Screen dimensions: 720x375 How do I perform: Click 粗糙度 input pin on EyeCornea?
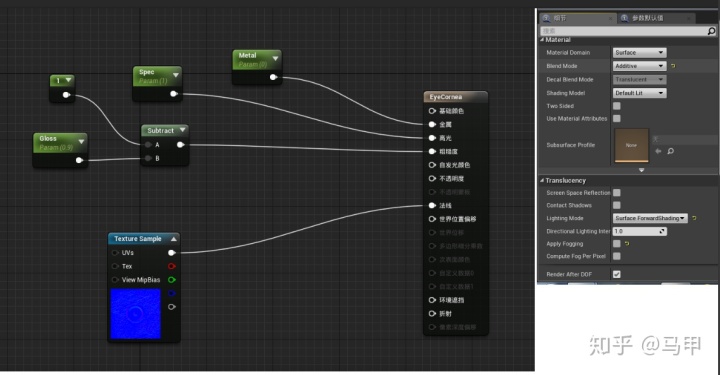(x=432, y=151)
